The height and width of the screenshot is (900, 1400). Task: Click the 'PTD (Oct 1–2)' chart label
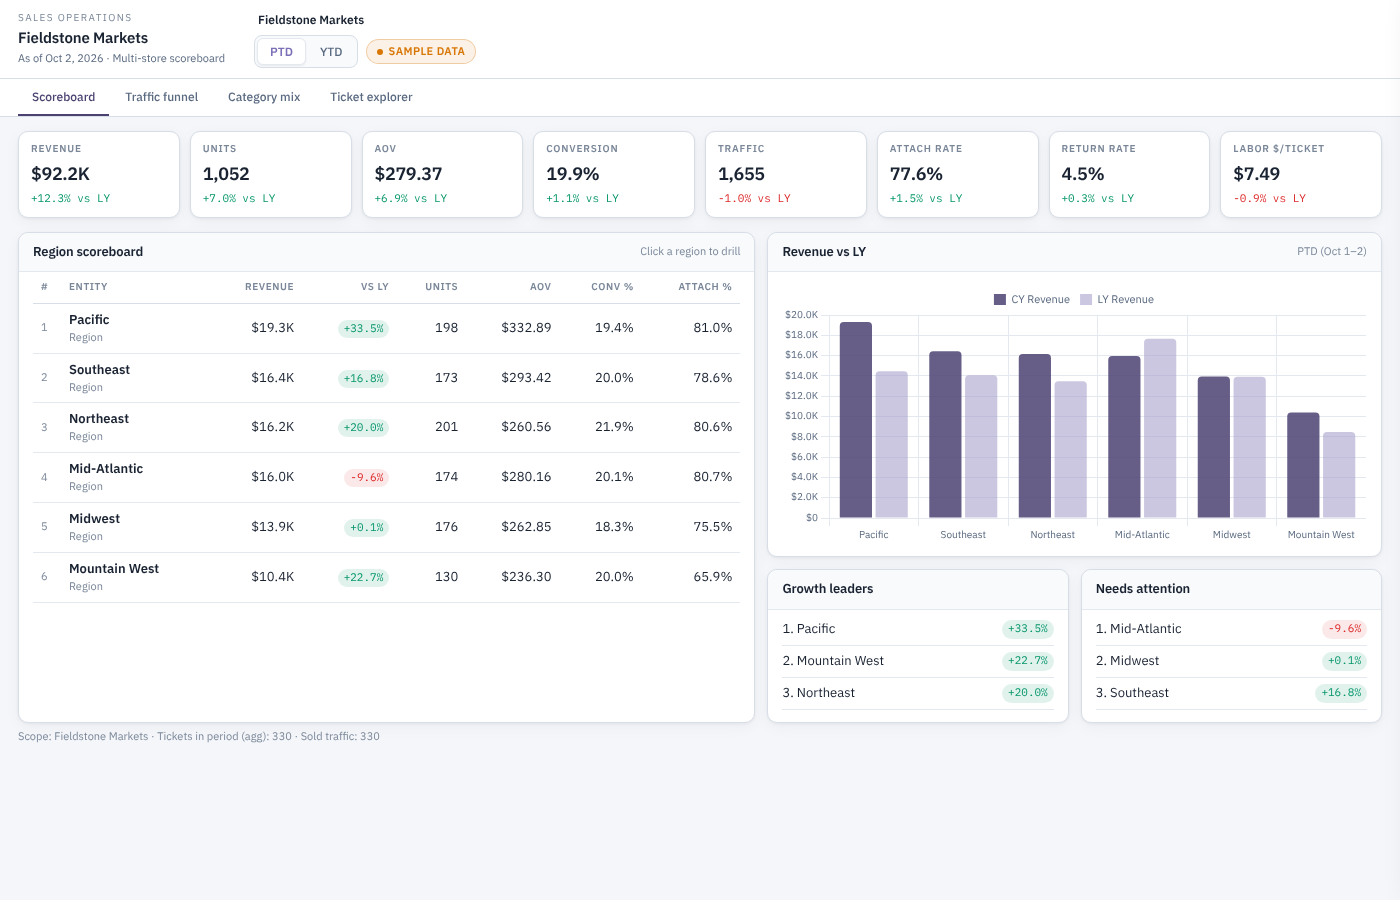1332,251
